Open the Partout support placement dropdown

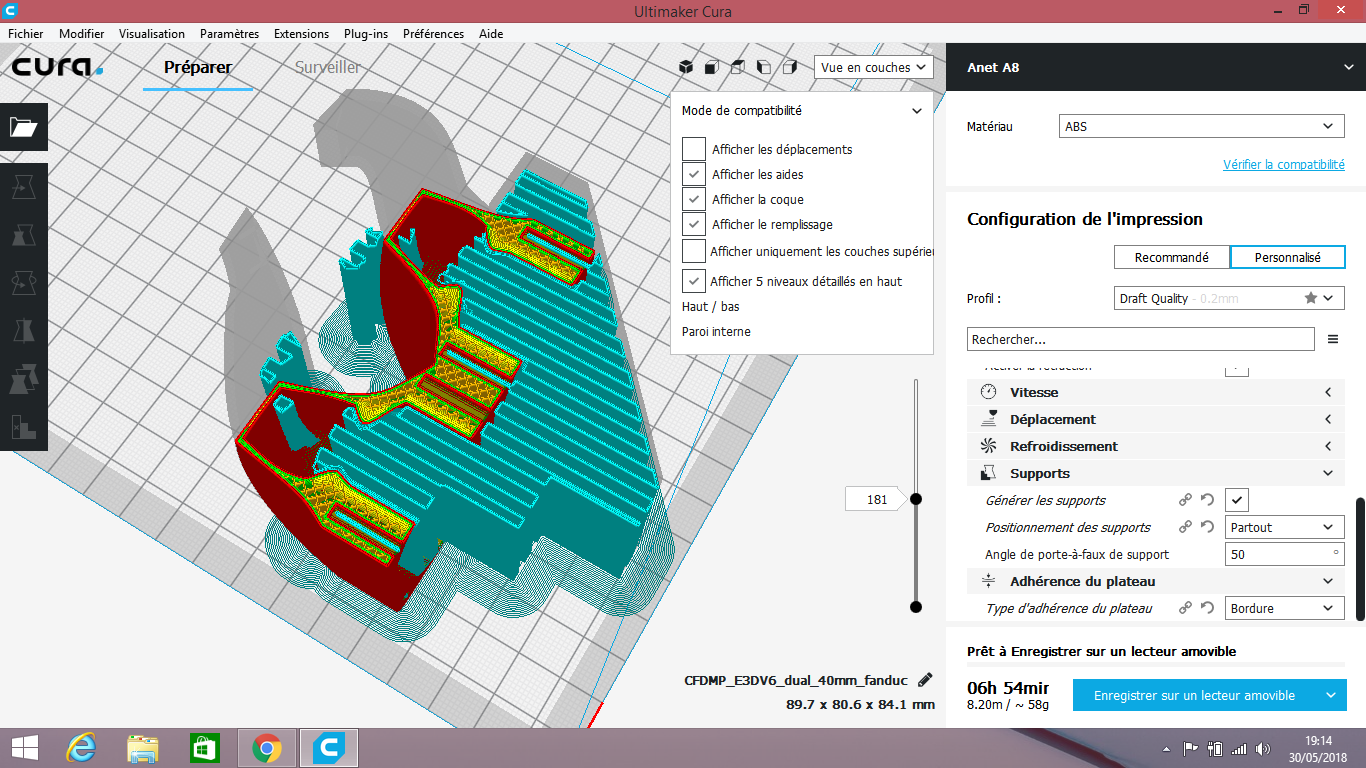[x=1285, y=527]
